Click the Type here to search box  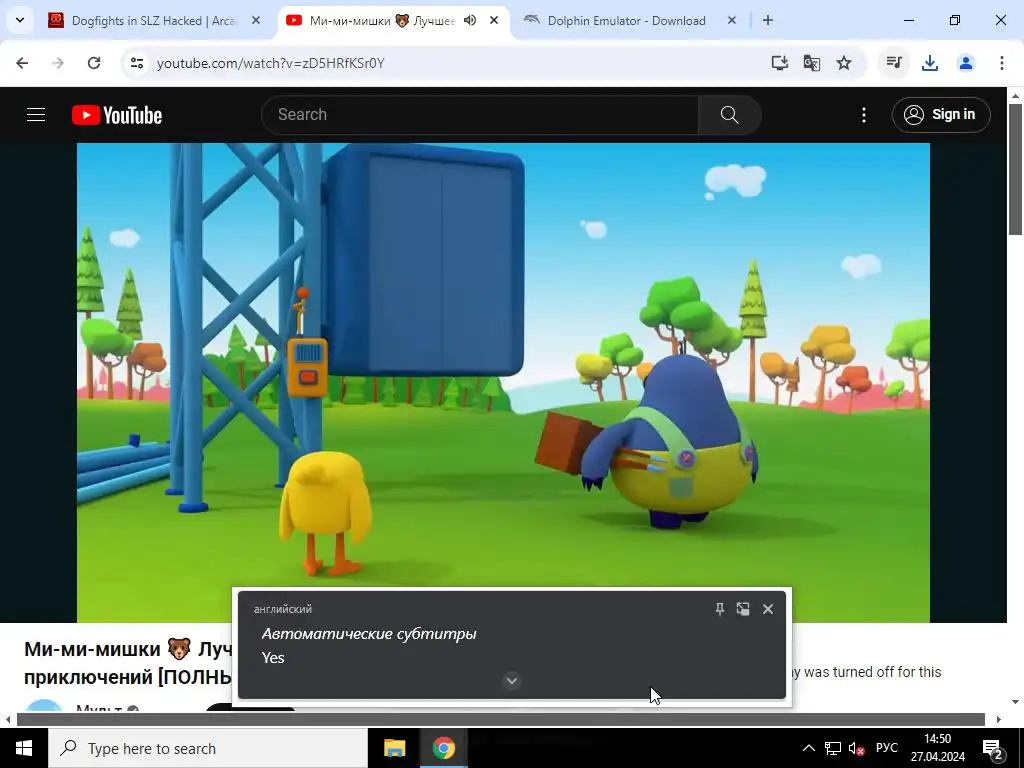click(x=208, y=748)
